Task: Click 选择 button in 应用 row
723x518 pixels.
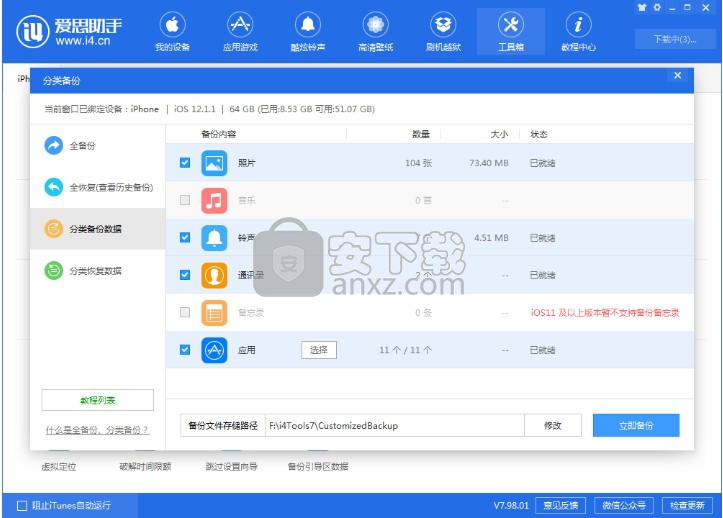Action: tap(319, 350)
